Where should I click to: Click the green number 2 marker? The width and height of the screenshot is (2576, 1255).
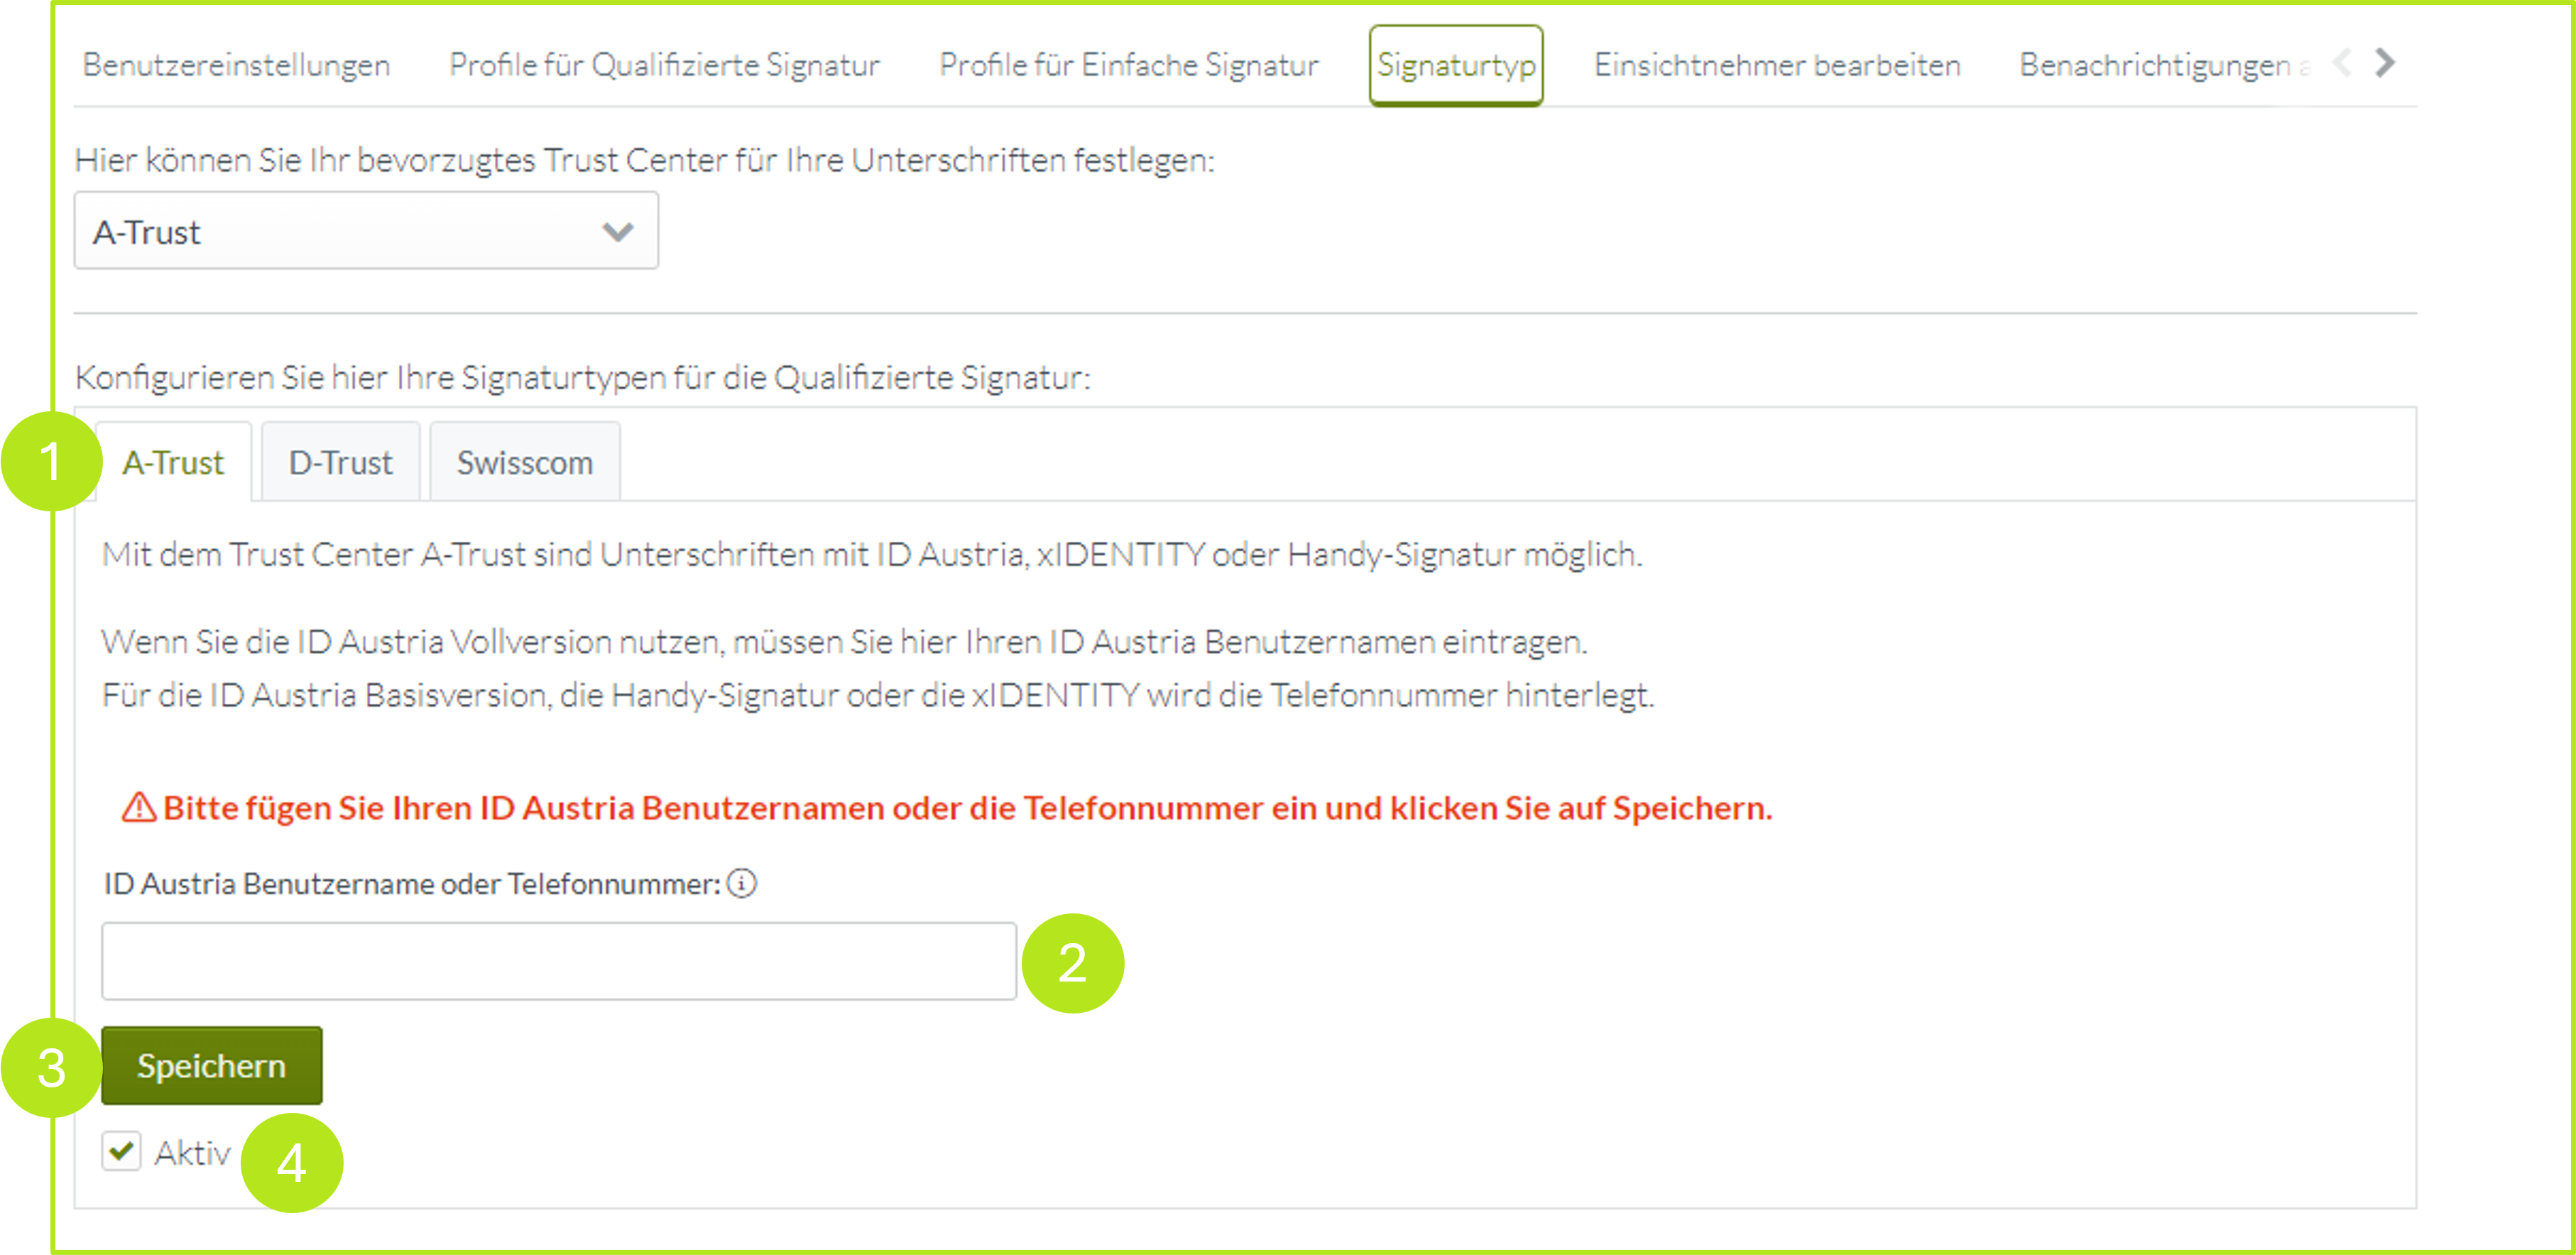coord(1072,963)
